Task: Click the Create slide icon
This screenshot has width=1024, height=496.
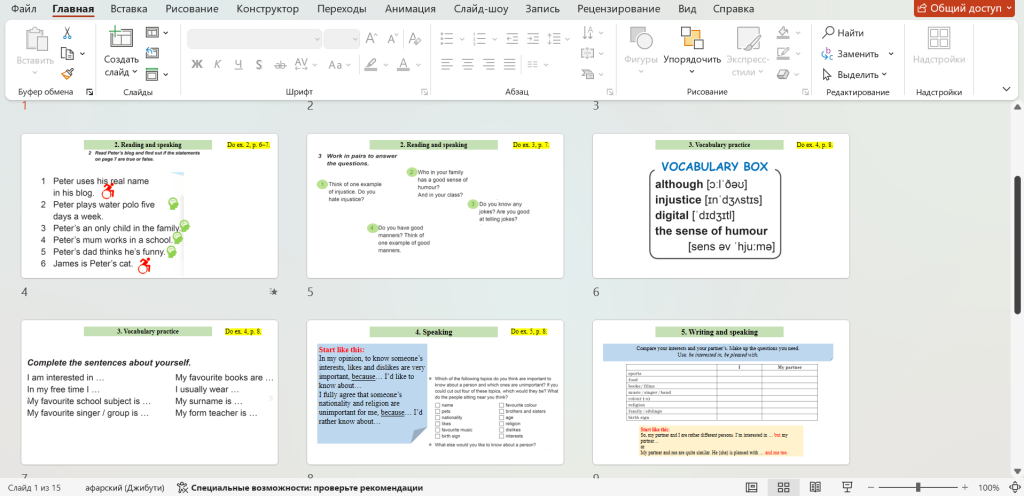Action: (121, 37)
